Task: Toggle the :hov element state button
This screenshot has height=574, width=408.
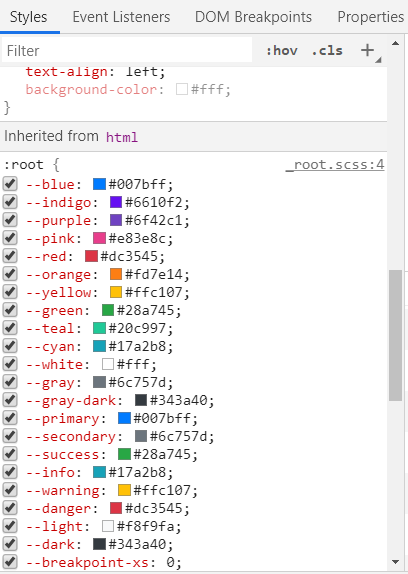Action: (x=282, y=51)
